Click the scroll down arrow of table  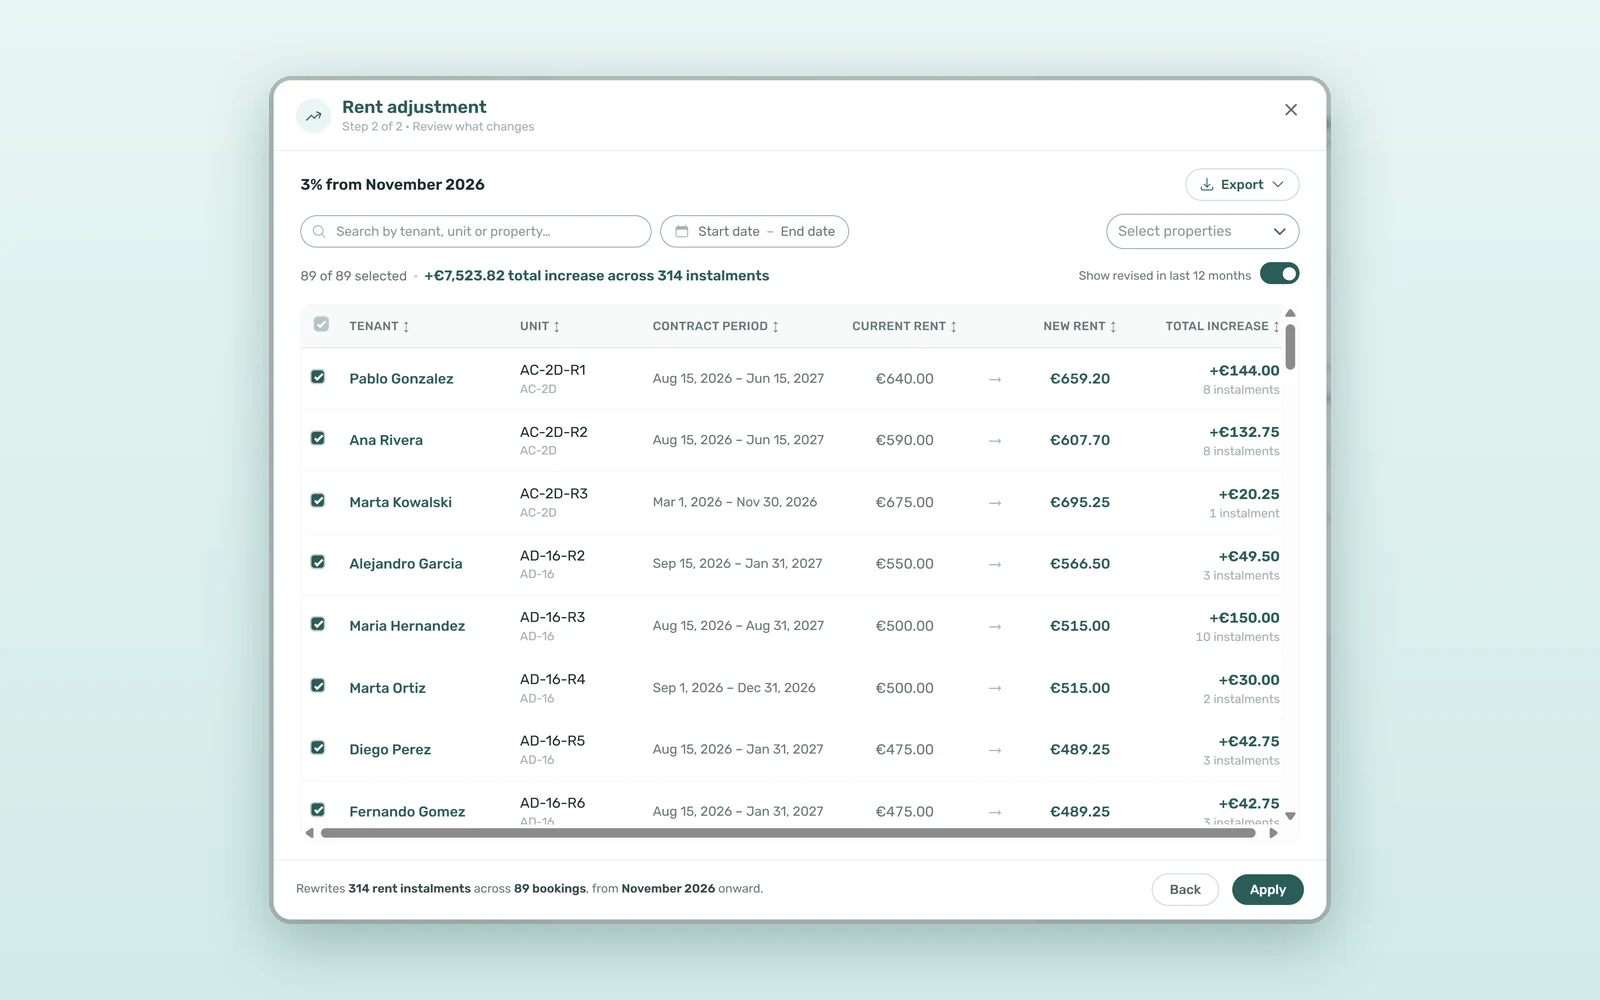[1290, 816]
